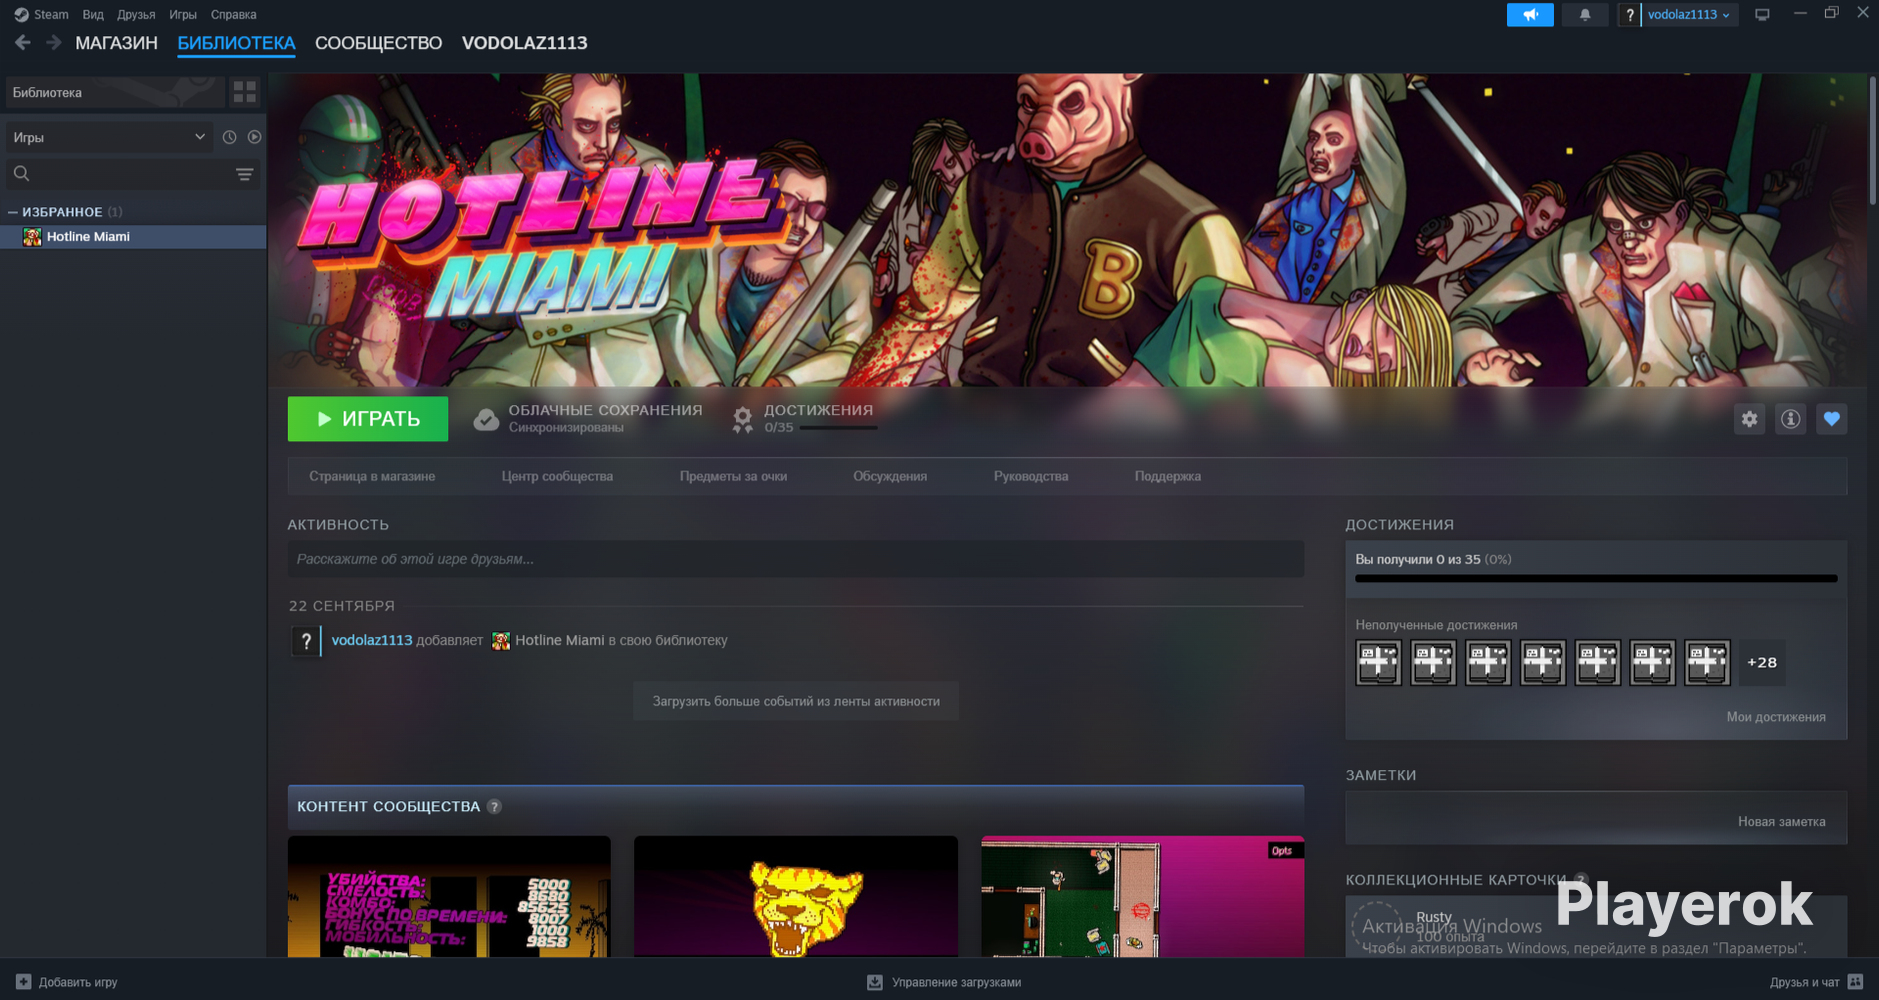Click the page vertical scrollbar
Image resolution: width=1879 pixels, height=1000 pixels.
[x=1873, y=140]
